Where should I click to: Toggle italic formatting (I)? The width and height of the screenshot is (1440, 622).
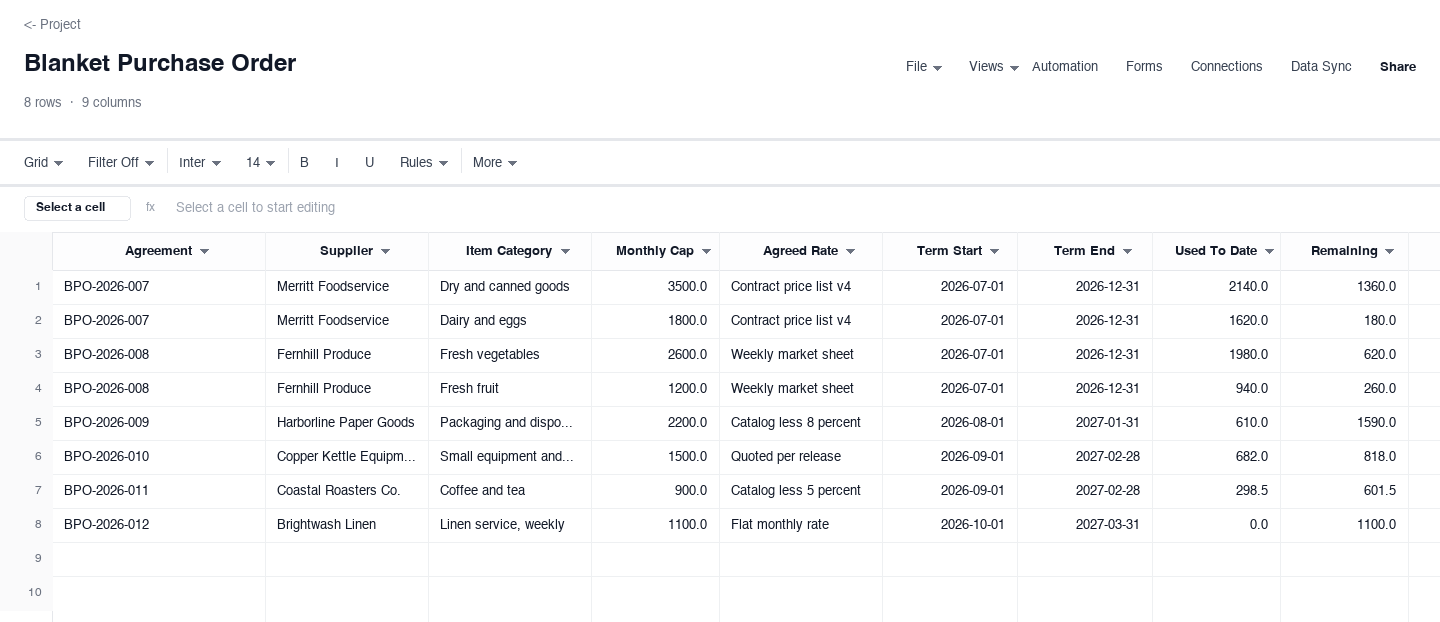point(337,163)
